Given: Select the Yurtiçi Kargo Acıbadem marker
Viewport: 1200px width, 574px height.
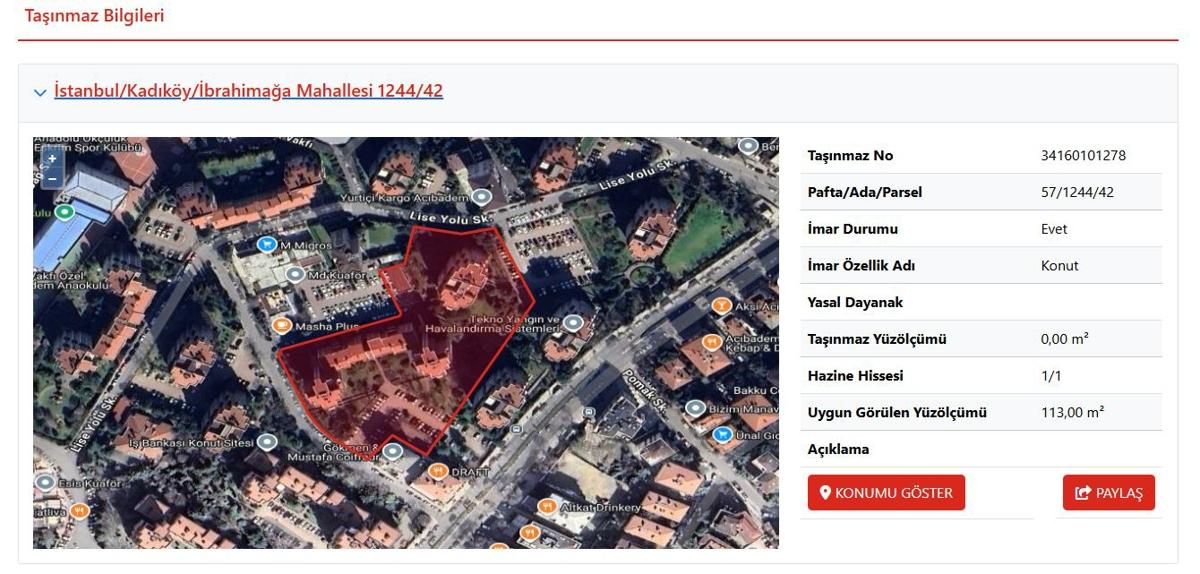Looking at the screenshot, I should pos(482,197).
